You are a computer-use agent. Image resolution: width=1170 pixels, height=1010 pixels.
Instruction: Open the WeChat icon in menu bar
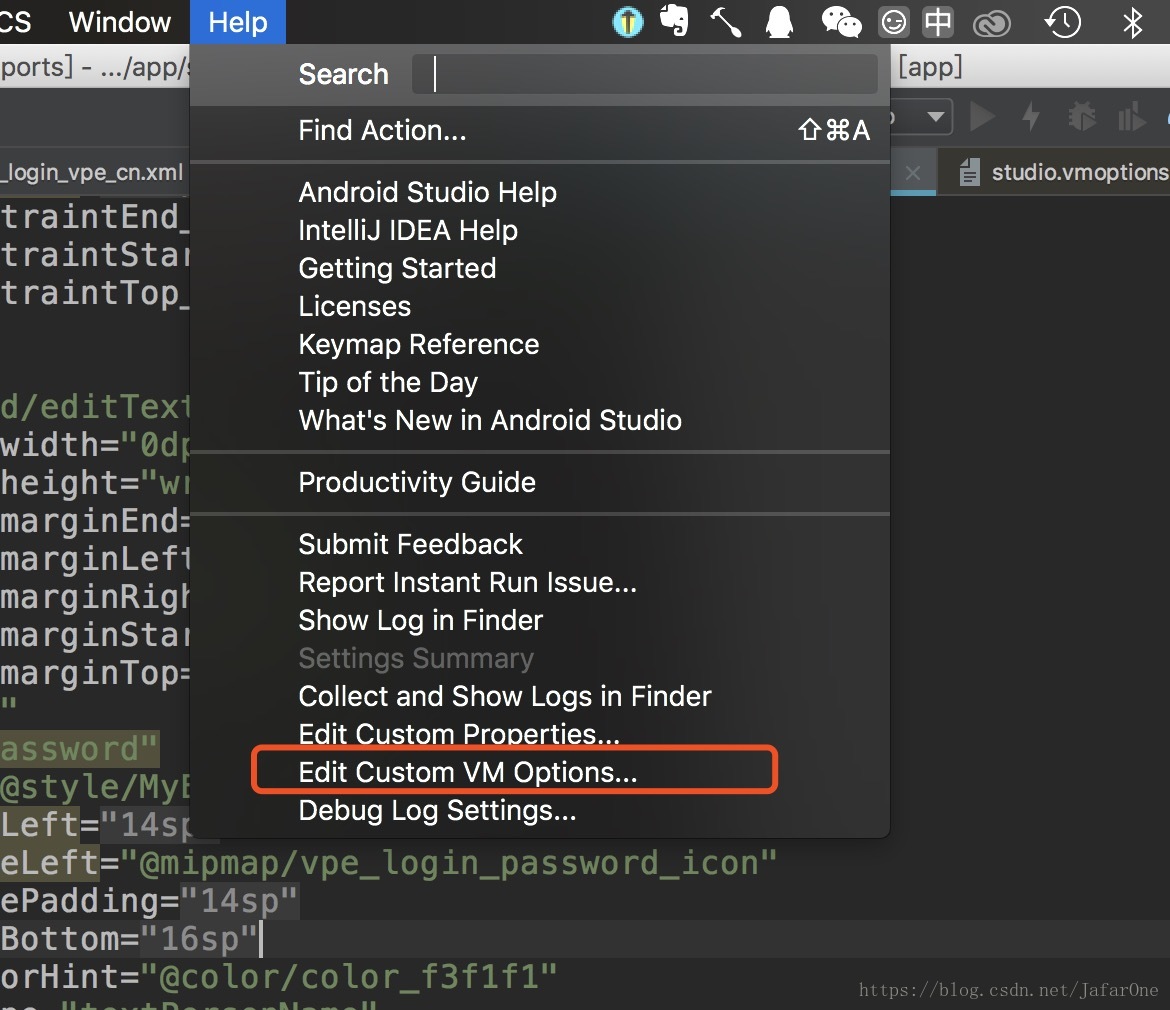(840, 21)
